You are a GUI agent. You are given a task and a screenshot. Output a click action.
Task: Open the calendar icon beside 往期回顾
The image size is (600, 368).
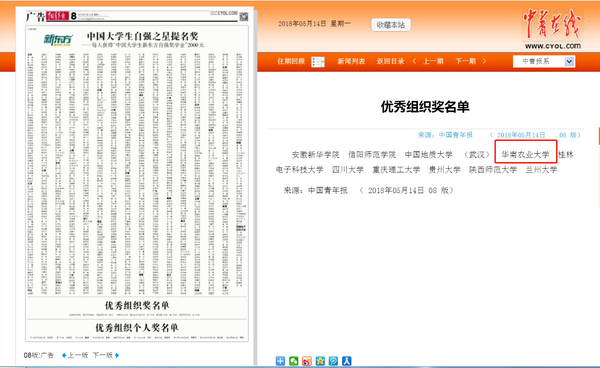point(318,62)
